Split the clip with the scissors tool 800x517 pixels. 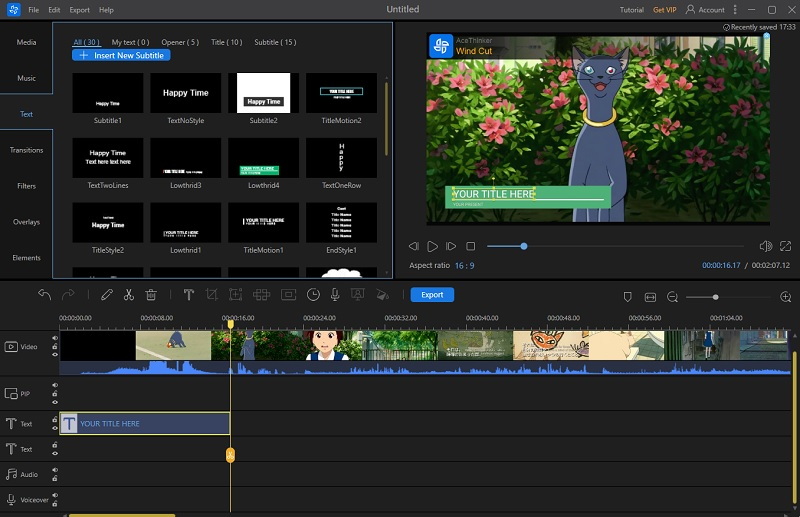pyautogui.click(x=129, y=294)
